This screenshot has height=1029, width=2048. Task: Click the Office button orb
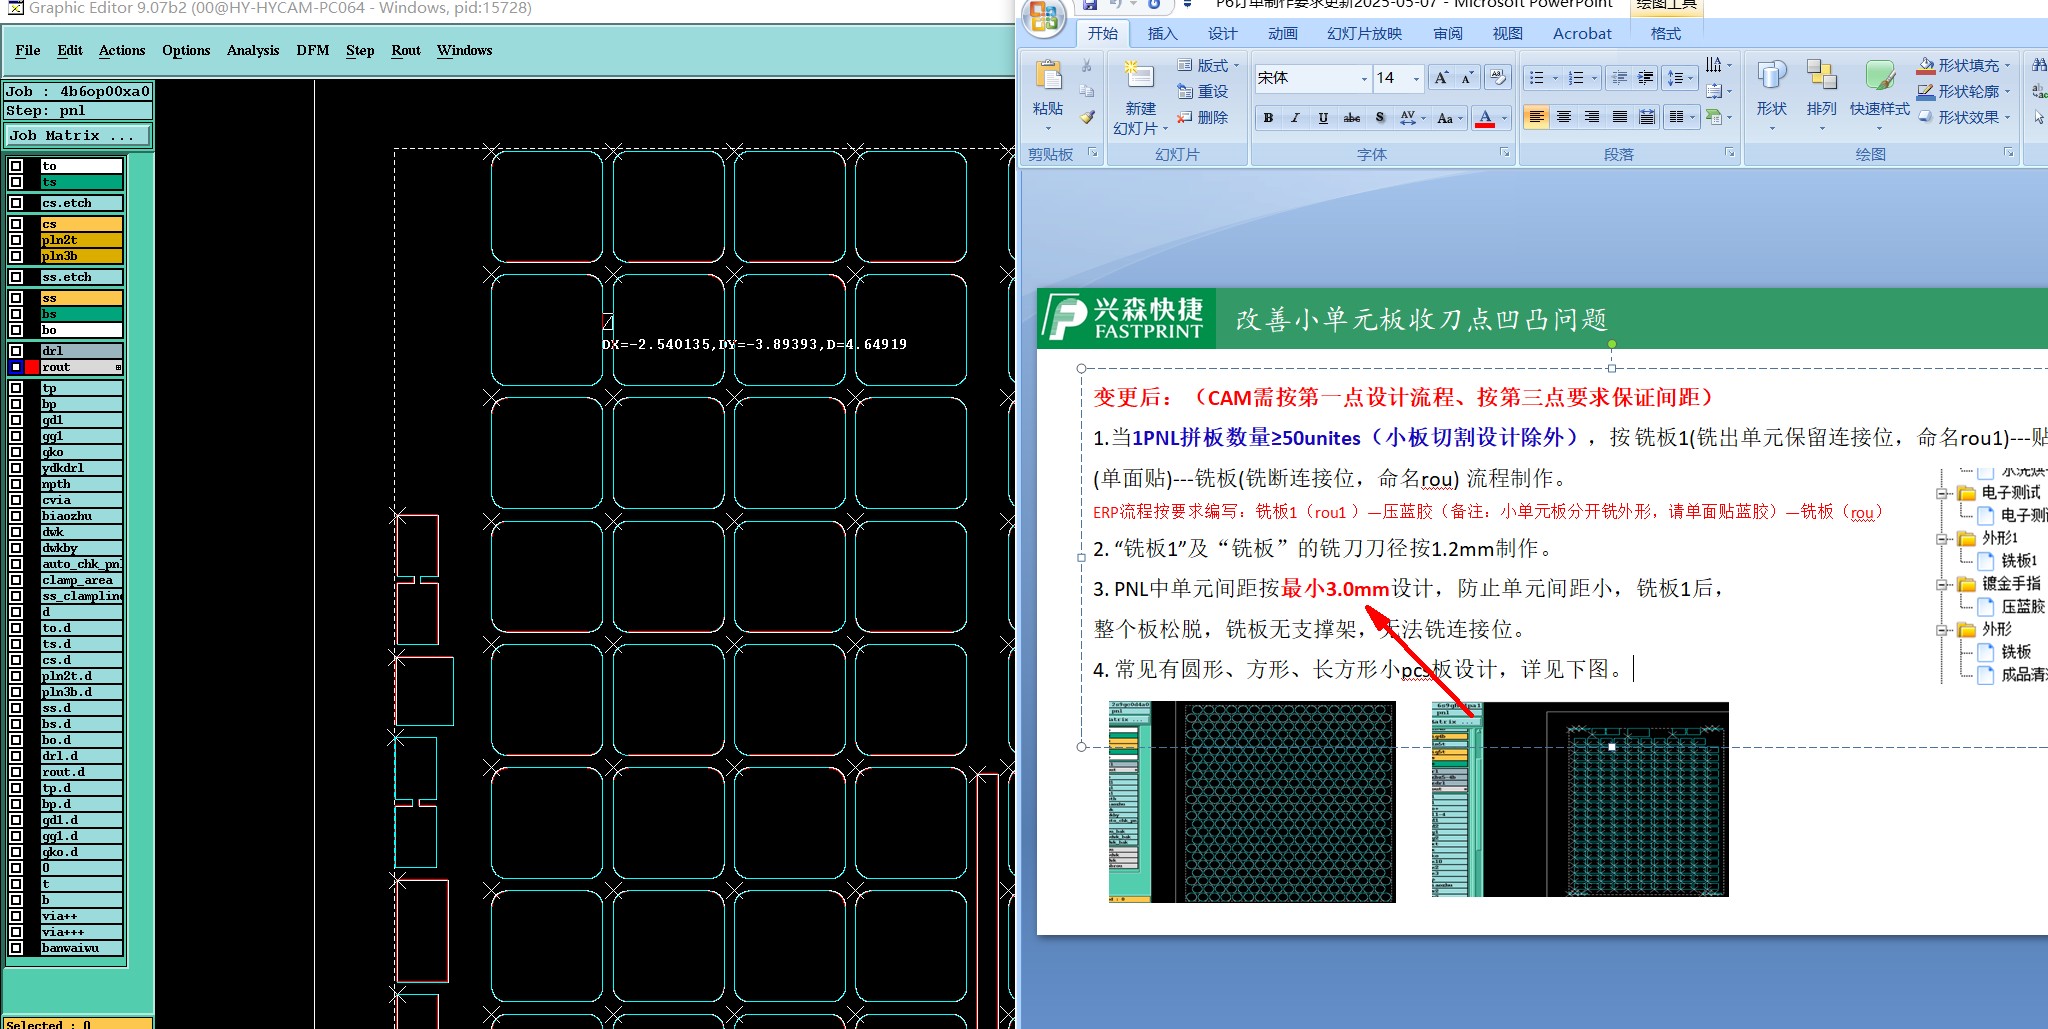1043,17
